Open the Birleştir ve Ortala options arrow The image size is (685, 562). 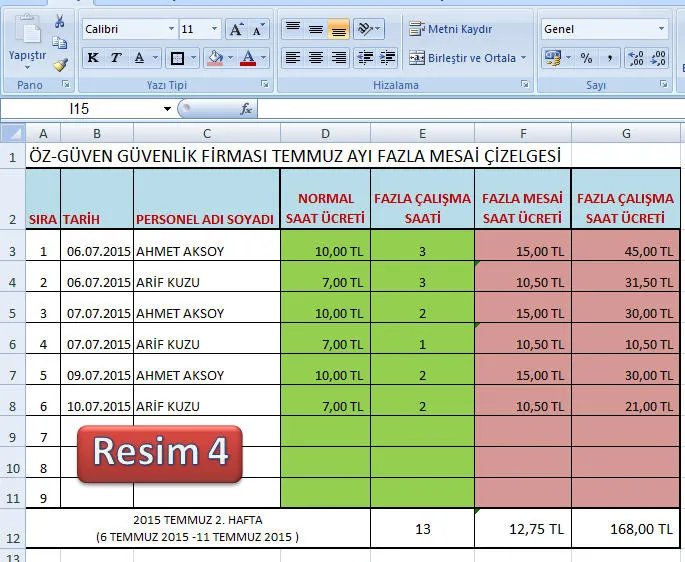coord(524,58)
